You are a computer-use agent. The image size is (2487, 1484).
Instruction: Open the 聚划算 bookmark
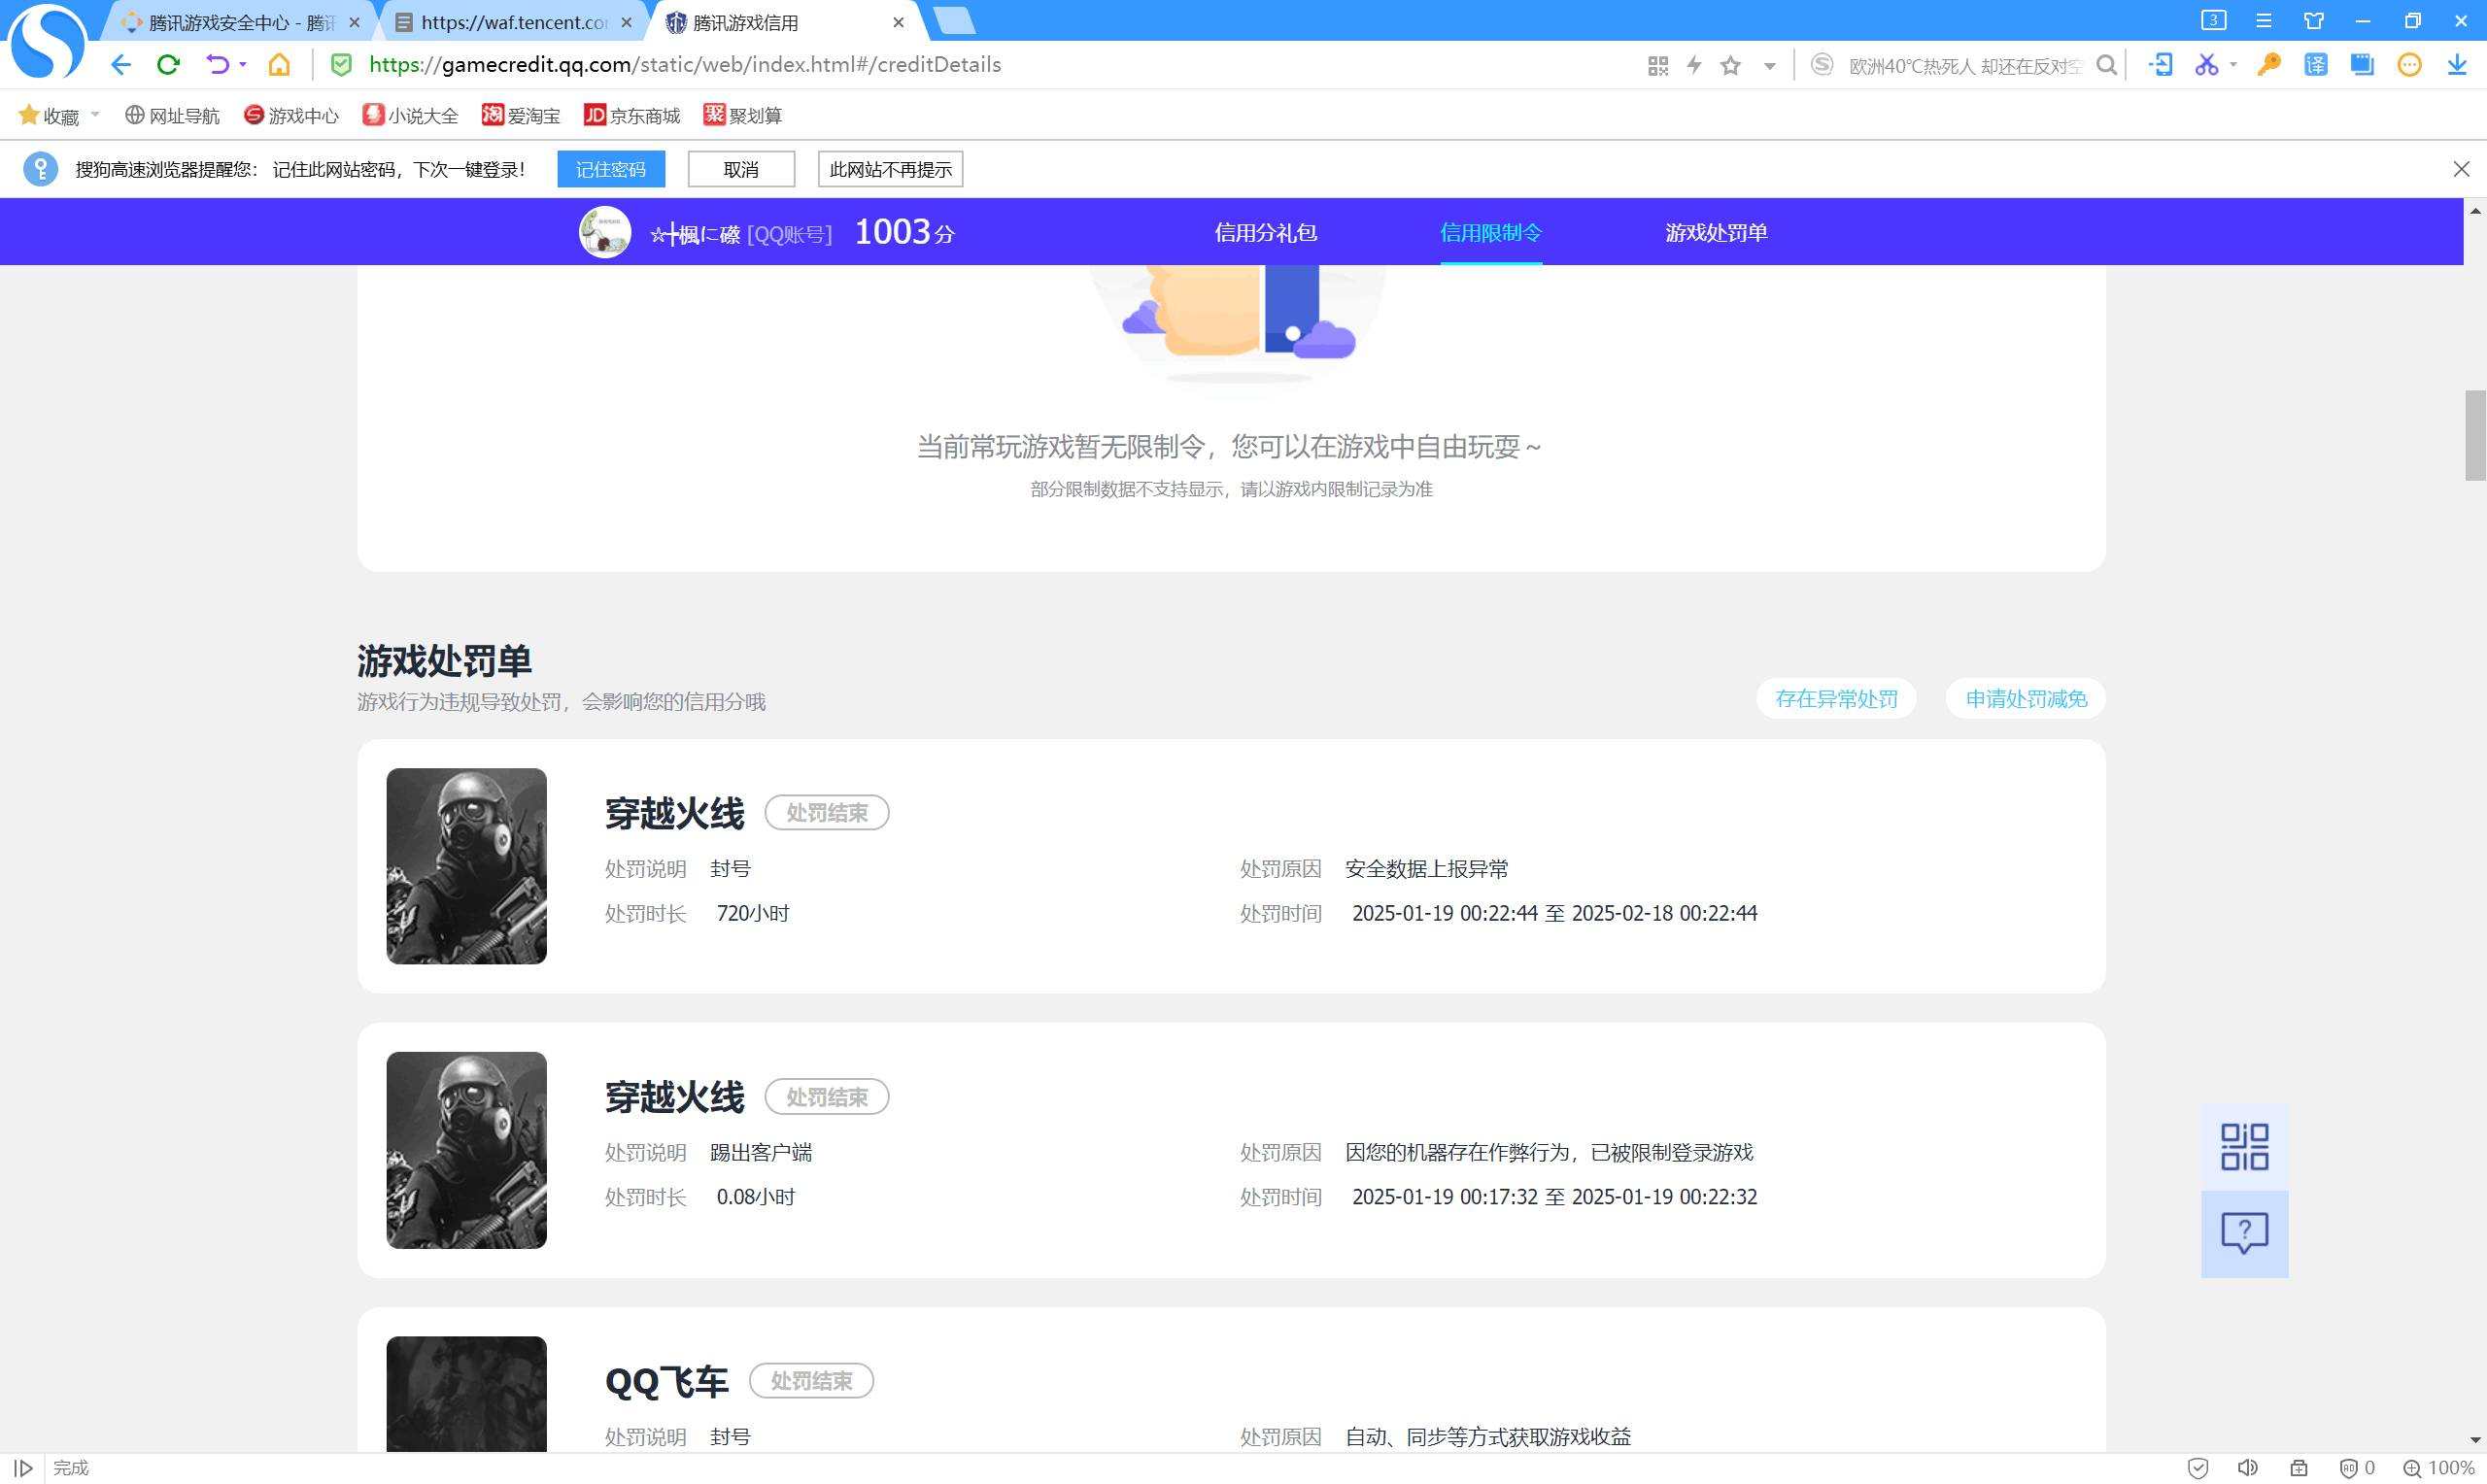coord(743,116)
